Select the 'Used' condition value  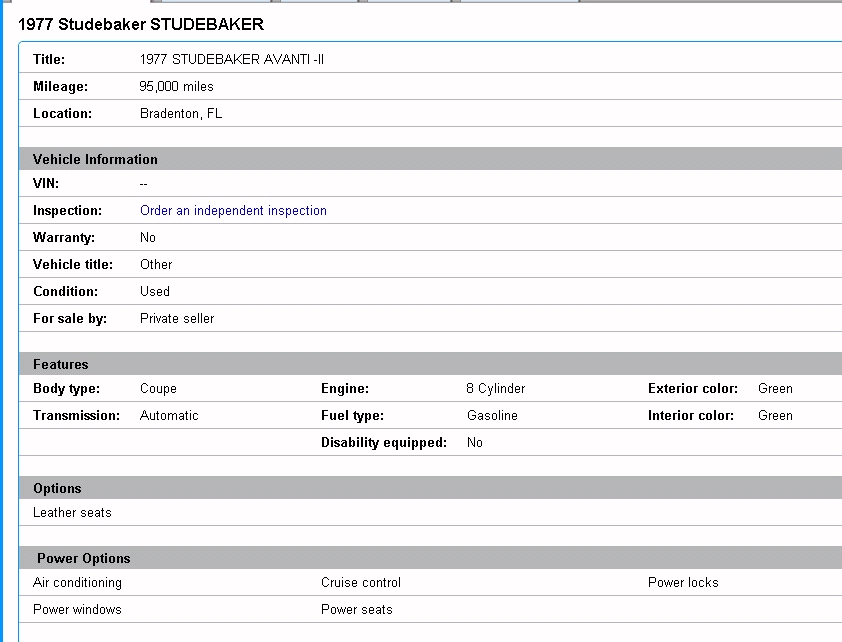tap(155, 291)
